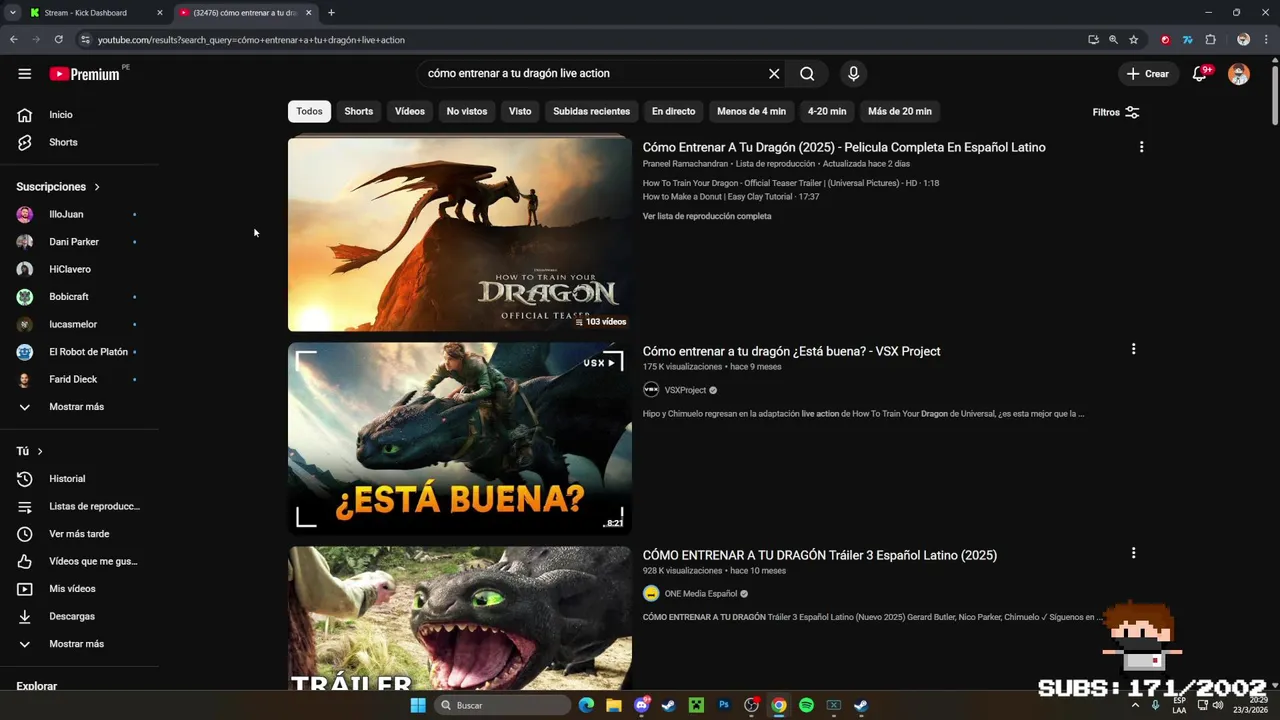Screen dimensions: 1280x720
Task: Select the No vistos filter chip
Action: pos(467,111)
